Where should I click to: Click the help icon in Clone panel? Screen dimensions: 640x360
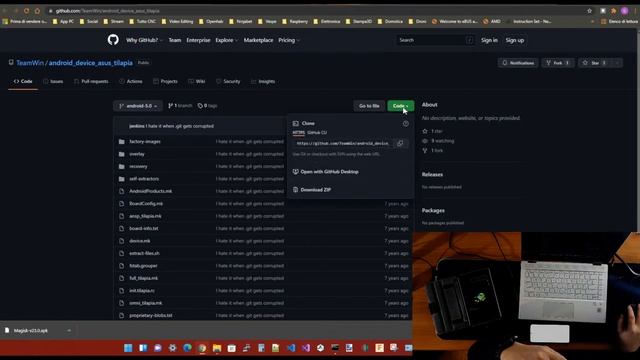coord(405,123)
